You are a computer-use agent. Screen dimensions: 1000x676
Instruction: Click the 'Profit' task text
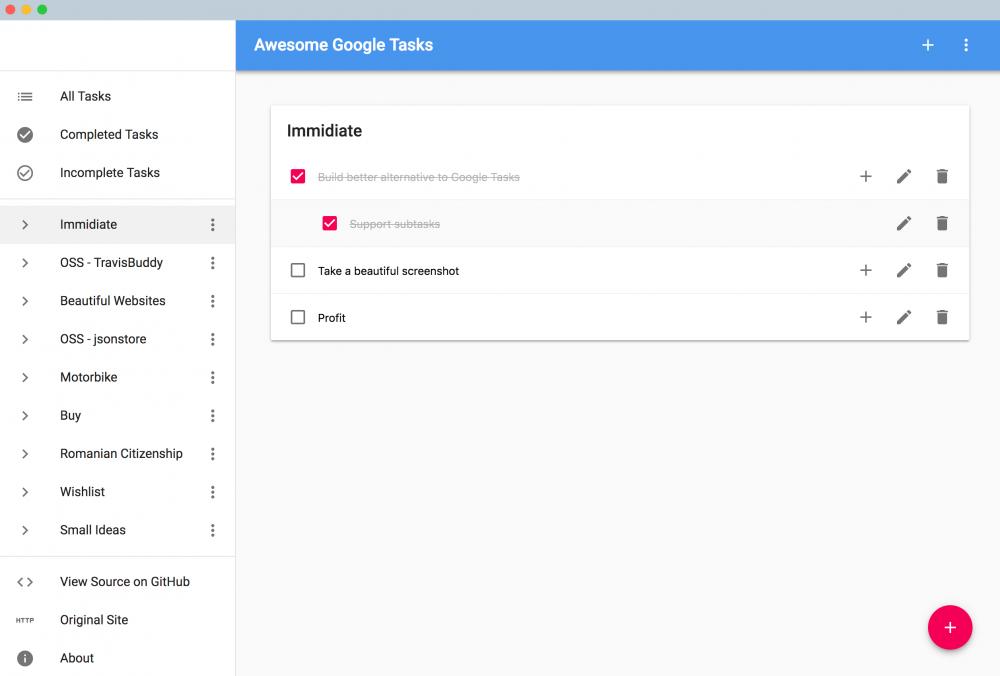tap(332, 318)
